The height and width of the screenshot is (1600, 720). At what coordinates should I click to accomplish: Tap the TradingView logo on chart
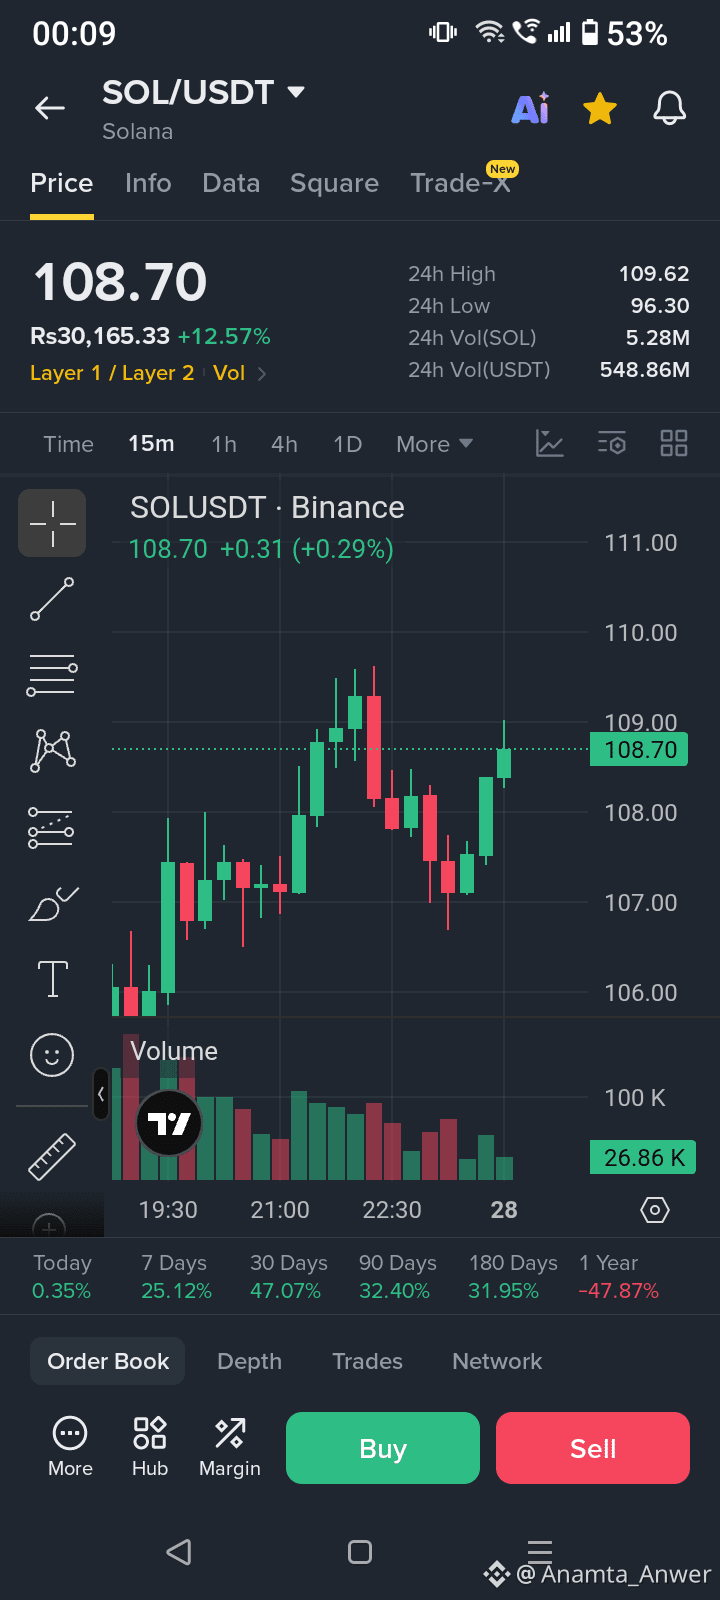[x=169, y=1123]
